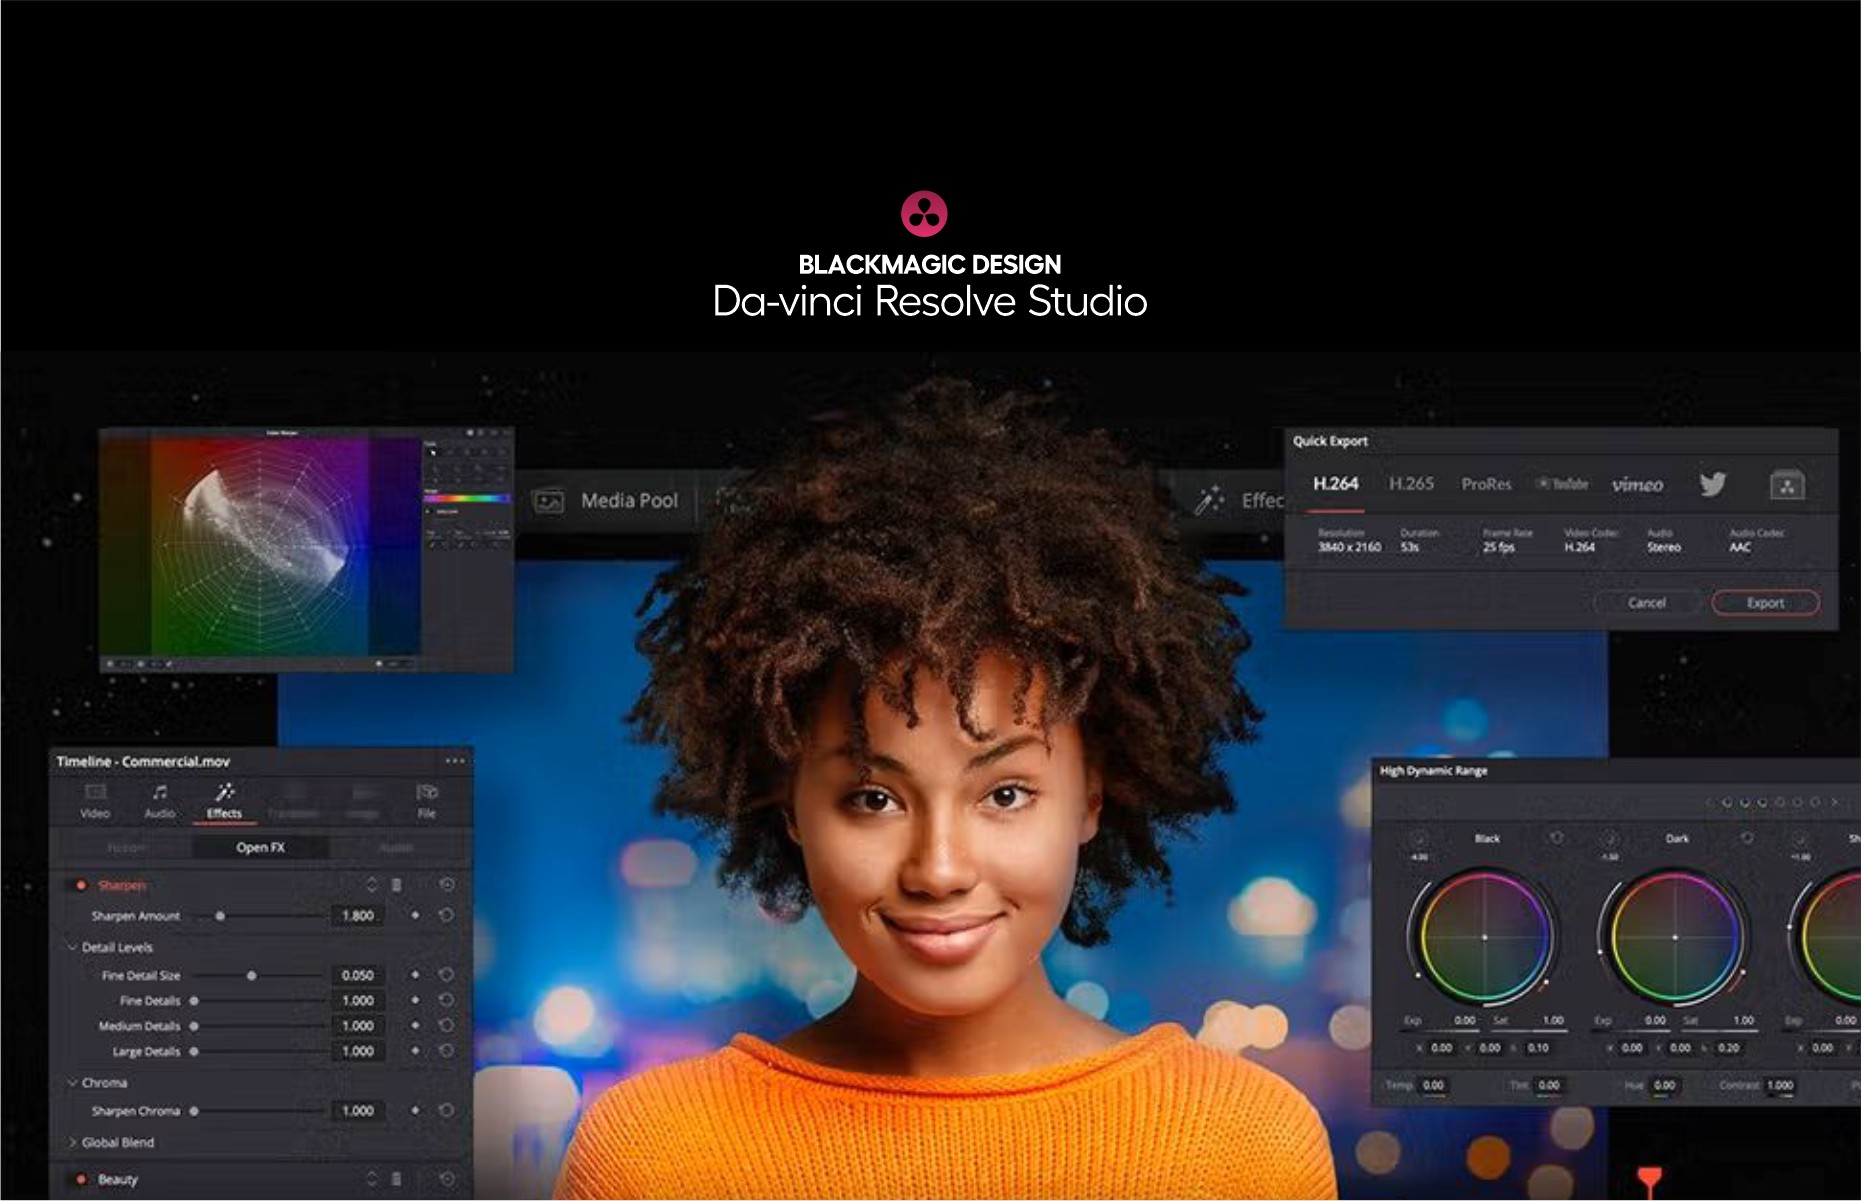
Task: Disable the Sharpen effect red toggle
Action: pyautogui.click(x=81, y=885)
